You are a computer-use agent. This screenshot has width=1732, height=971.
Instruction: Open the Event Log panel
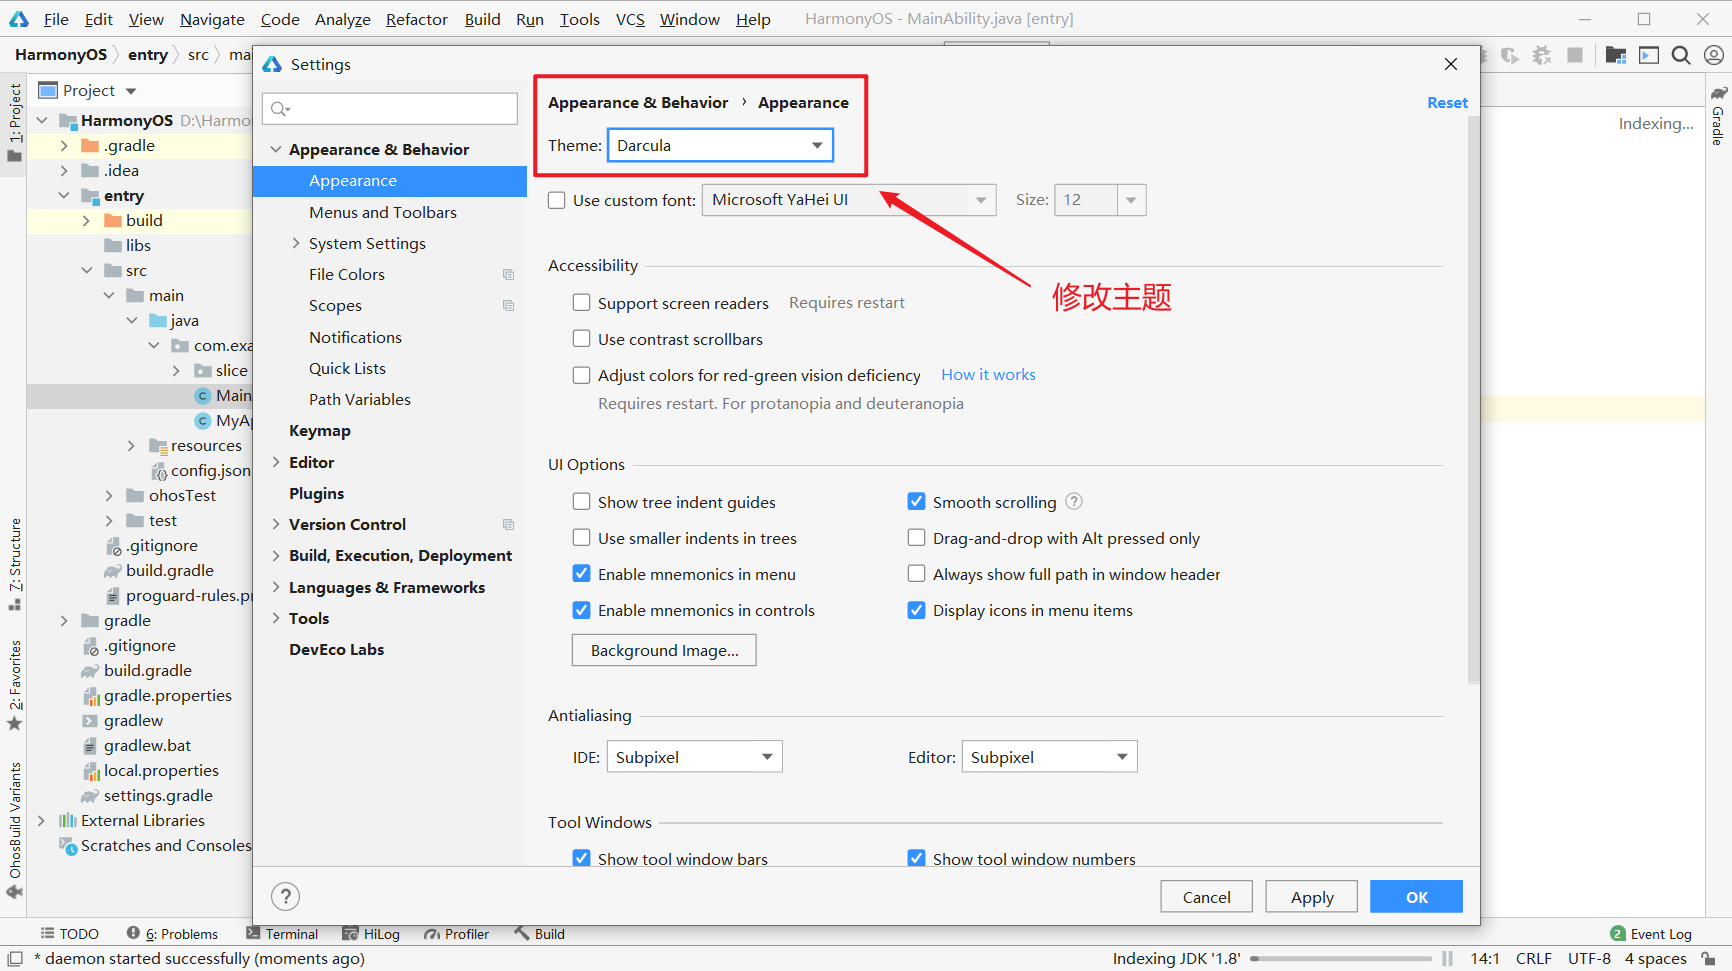point(1651,933)
